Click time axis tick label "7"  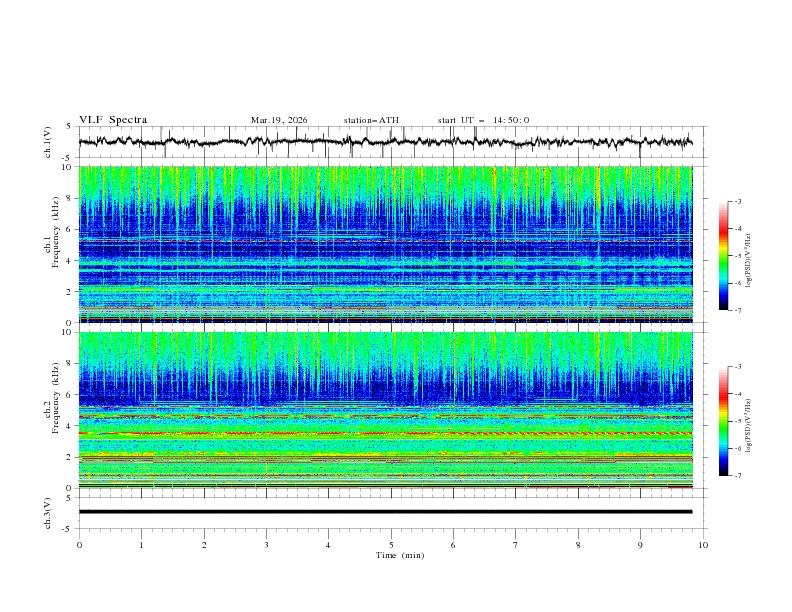tap(516, 545)
